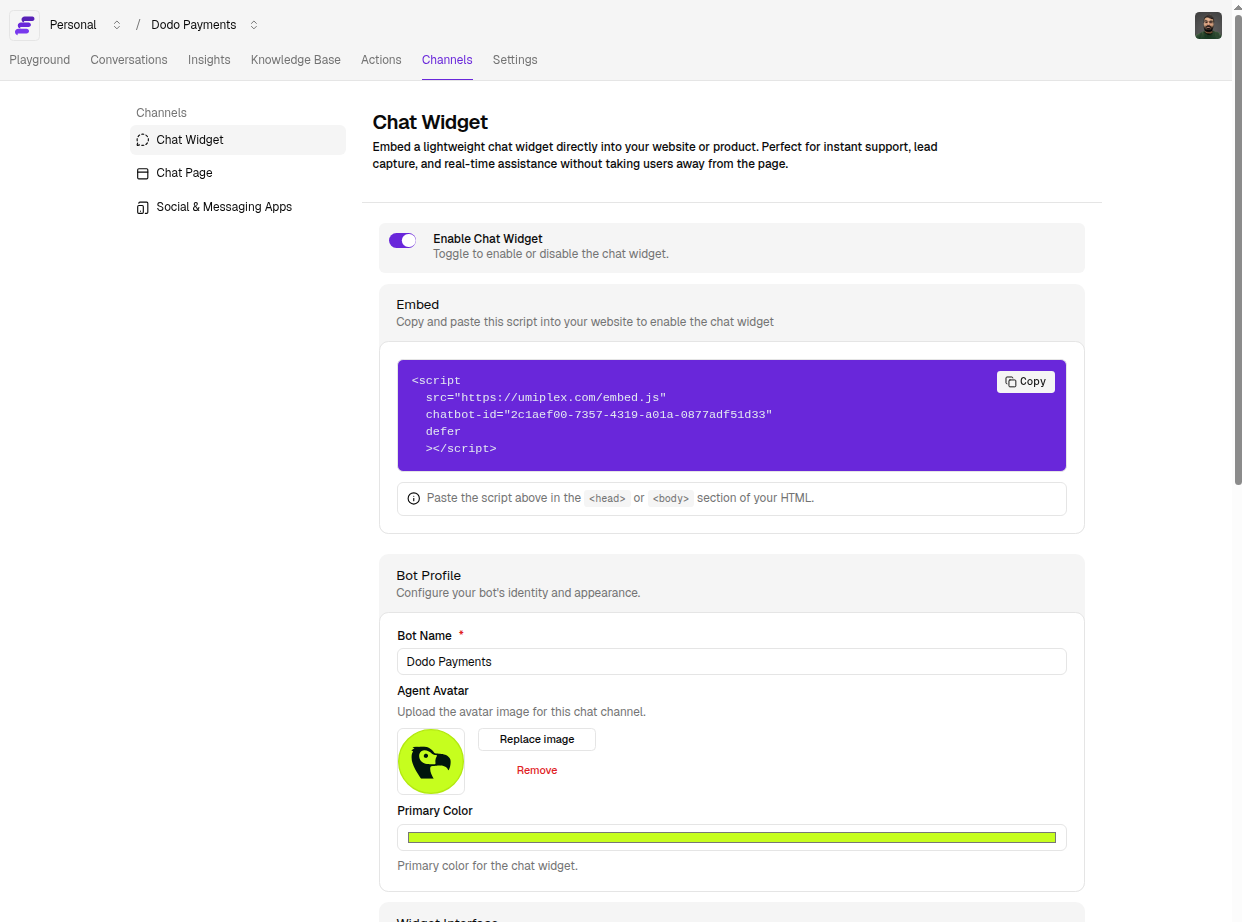1242x922 pixels.
Task: Click the Chat Page sidebar icon
Action: [x=143, y=173]
